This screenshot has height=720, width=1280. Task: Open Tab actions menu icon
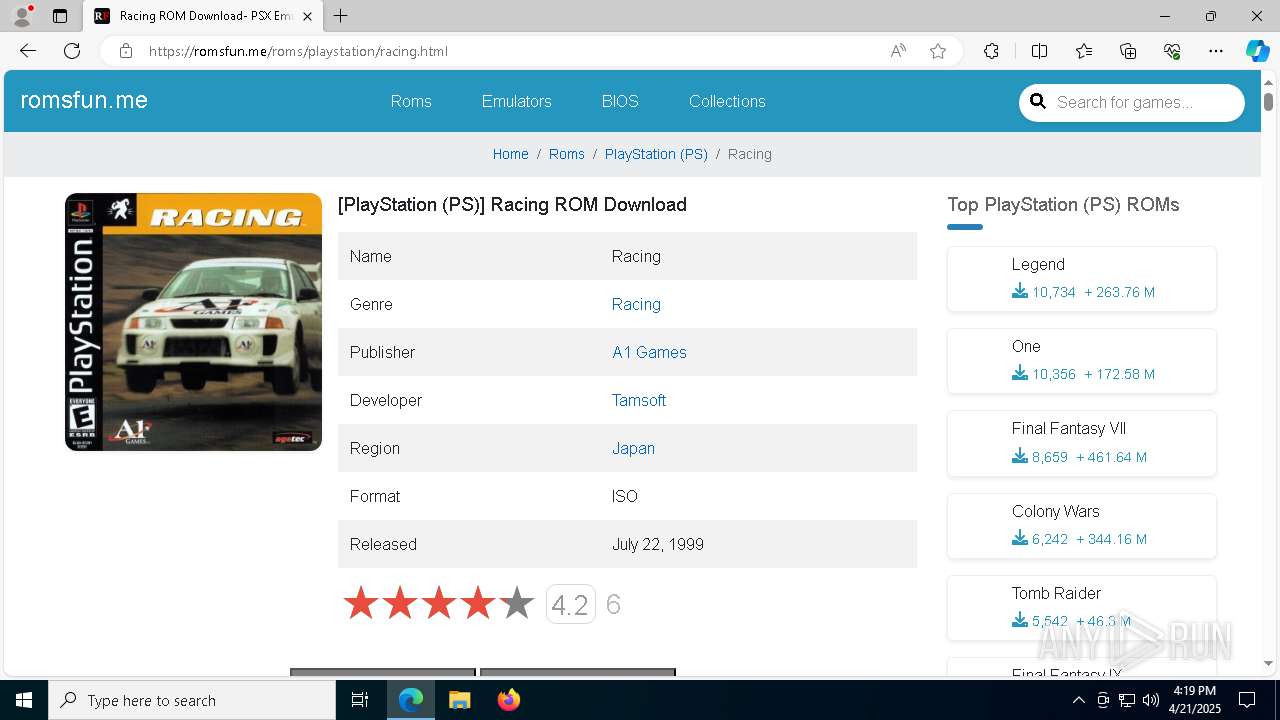[60, 16]
